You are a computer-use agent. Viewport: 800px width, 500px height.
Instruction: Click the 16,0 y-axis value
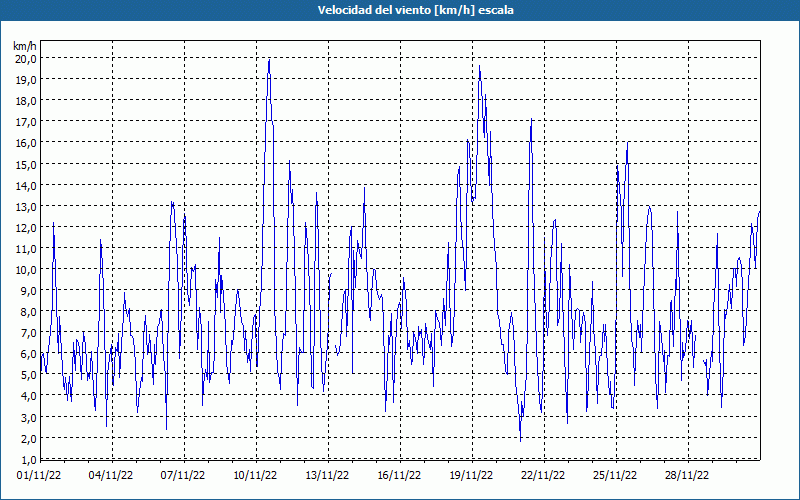(26, 143)
